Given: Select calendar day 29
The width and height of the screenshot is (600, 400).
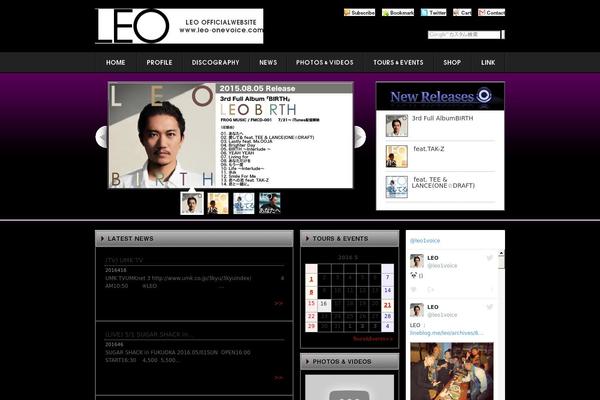Looking at the screenshot, I should (311, 326).
